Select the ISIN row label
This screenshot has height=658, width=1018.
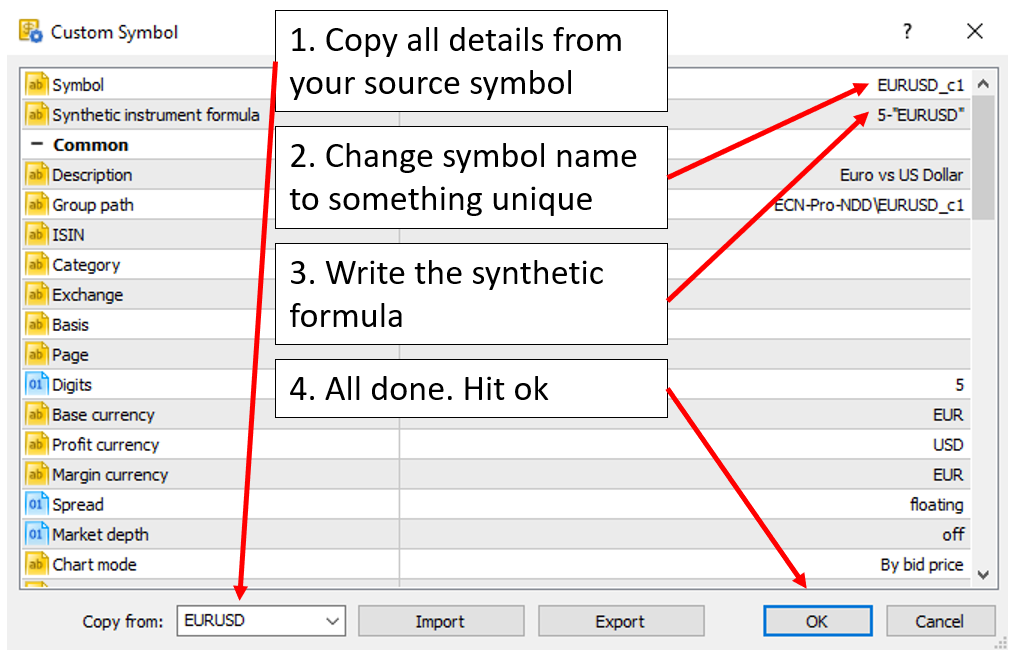(x=68, y=235)
